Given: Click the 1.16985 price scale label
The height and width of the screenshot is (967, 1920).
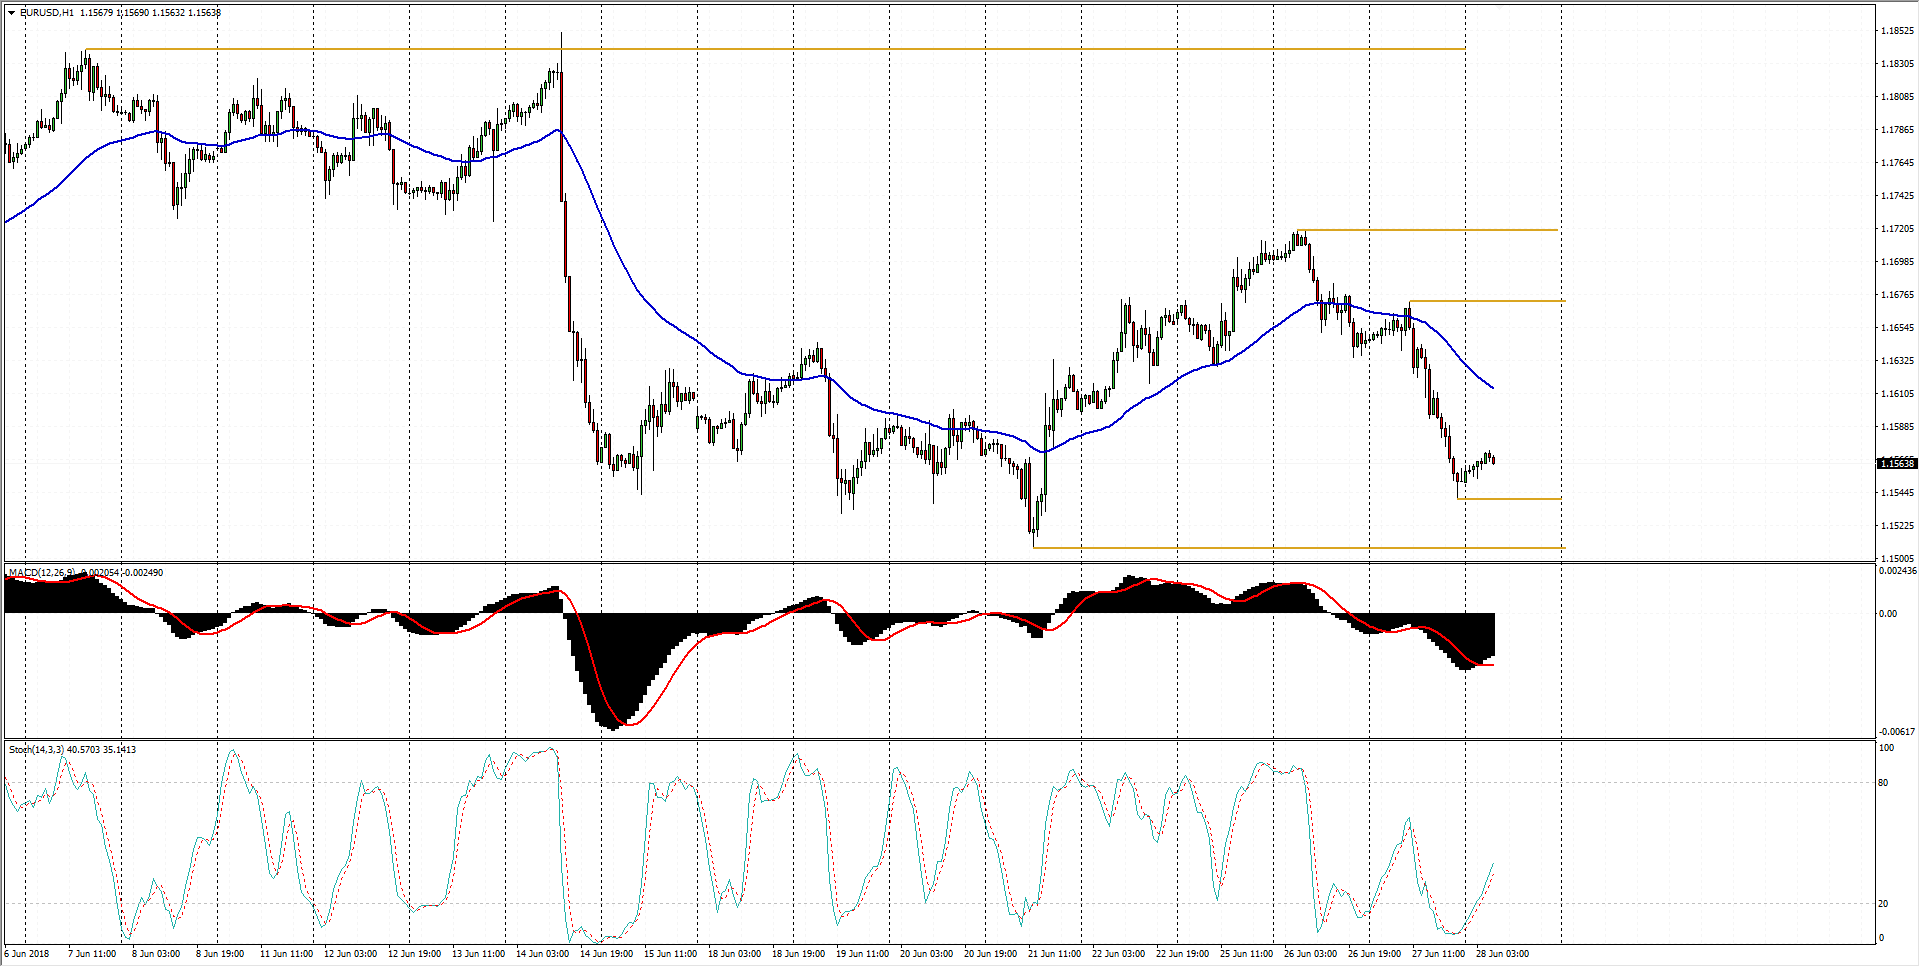Looking at the screenshot, I should pos(1897,262).
